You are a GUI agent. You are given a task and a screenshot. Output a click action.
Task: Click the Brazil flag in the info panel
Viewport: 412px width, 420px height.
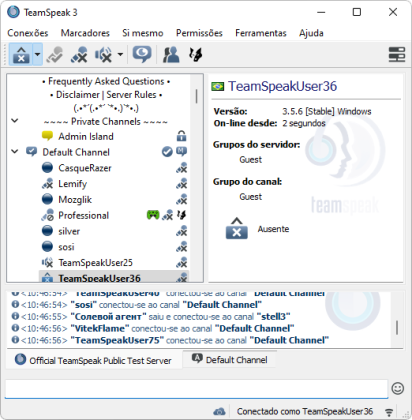coord(218,87)
